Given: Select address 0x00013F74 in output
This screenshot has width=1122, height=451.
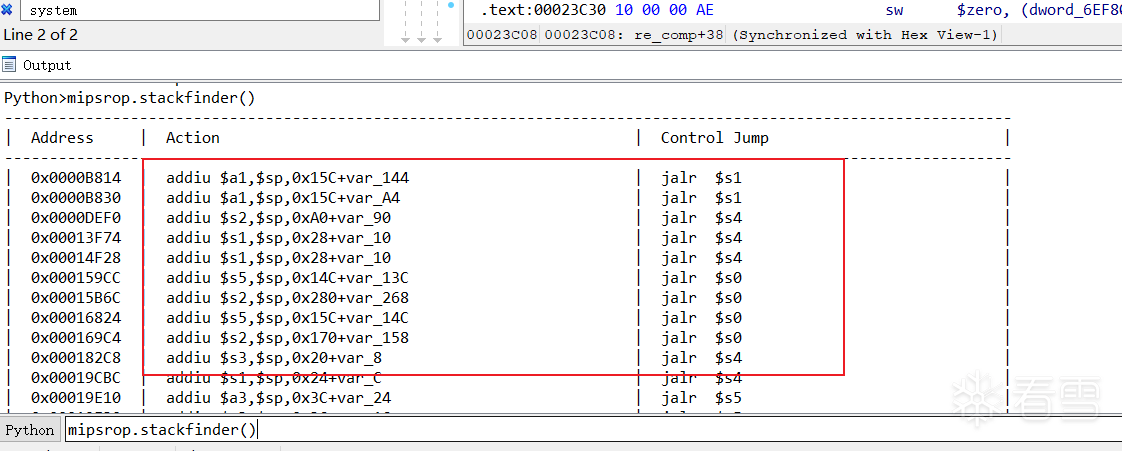Looking at the screenshot, I should [76, 238].
